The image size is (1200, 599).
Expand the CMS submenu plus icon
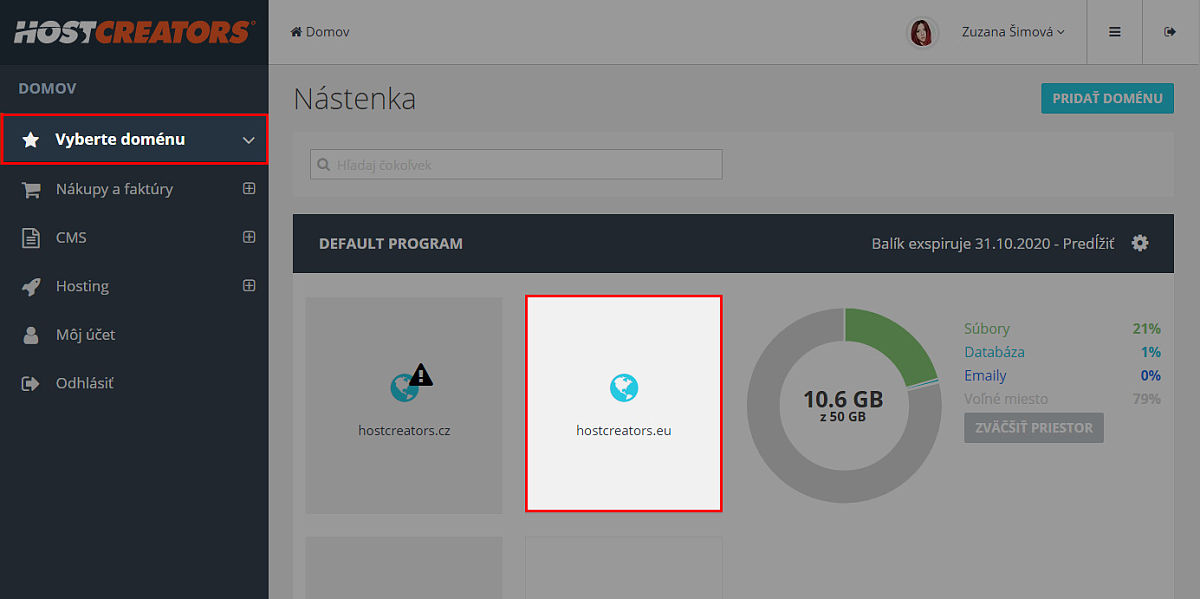click(x=249, y=237)
